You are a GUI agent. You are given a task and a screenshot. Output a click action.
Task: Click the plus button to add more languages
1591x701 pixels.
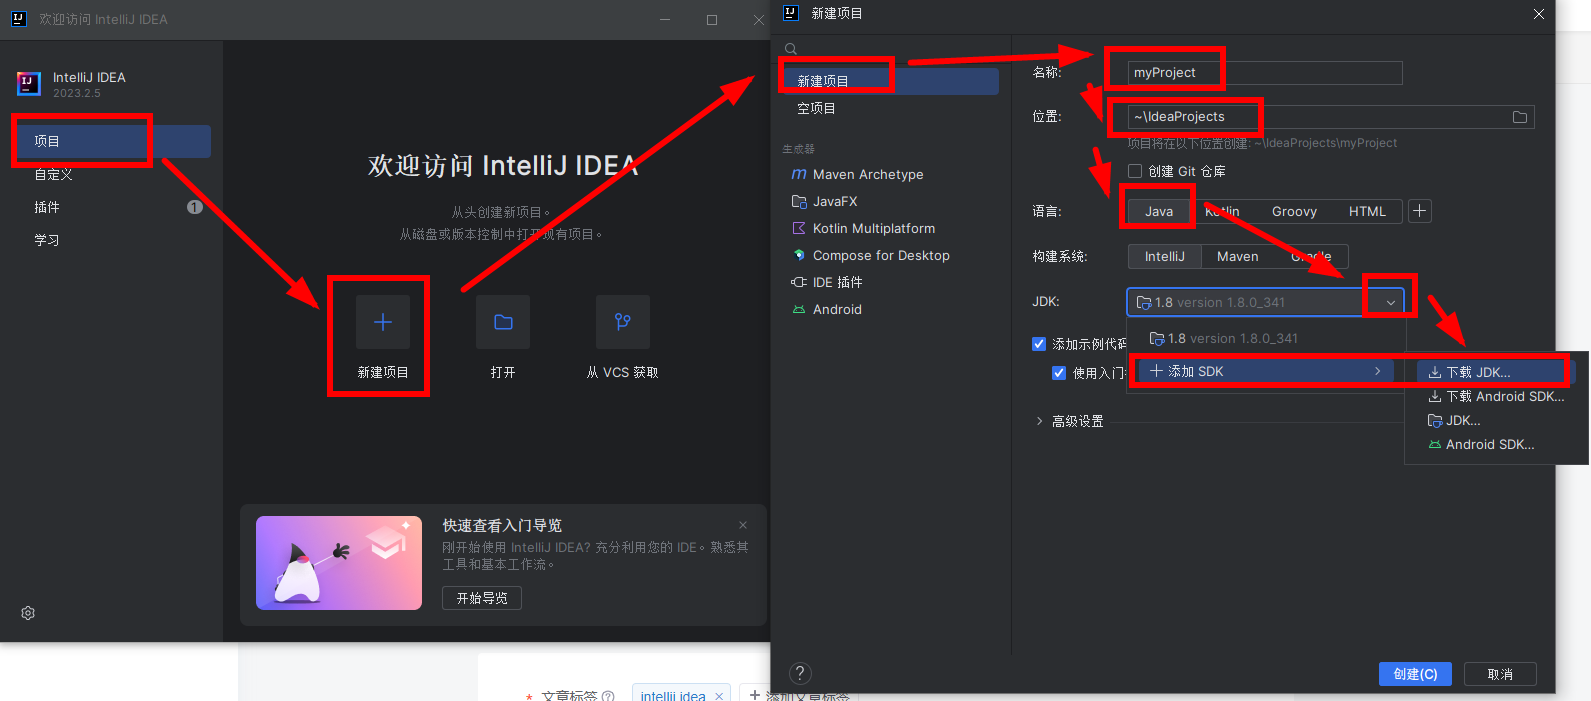pos(1419,211)
